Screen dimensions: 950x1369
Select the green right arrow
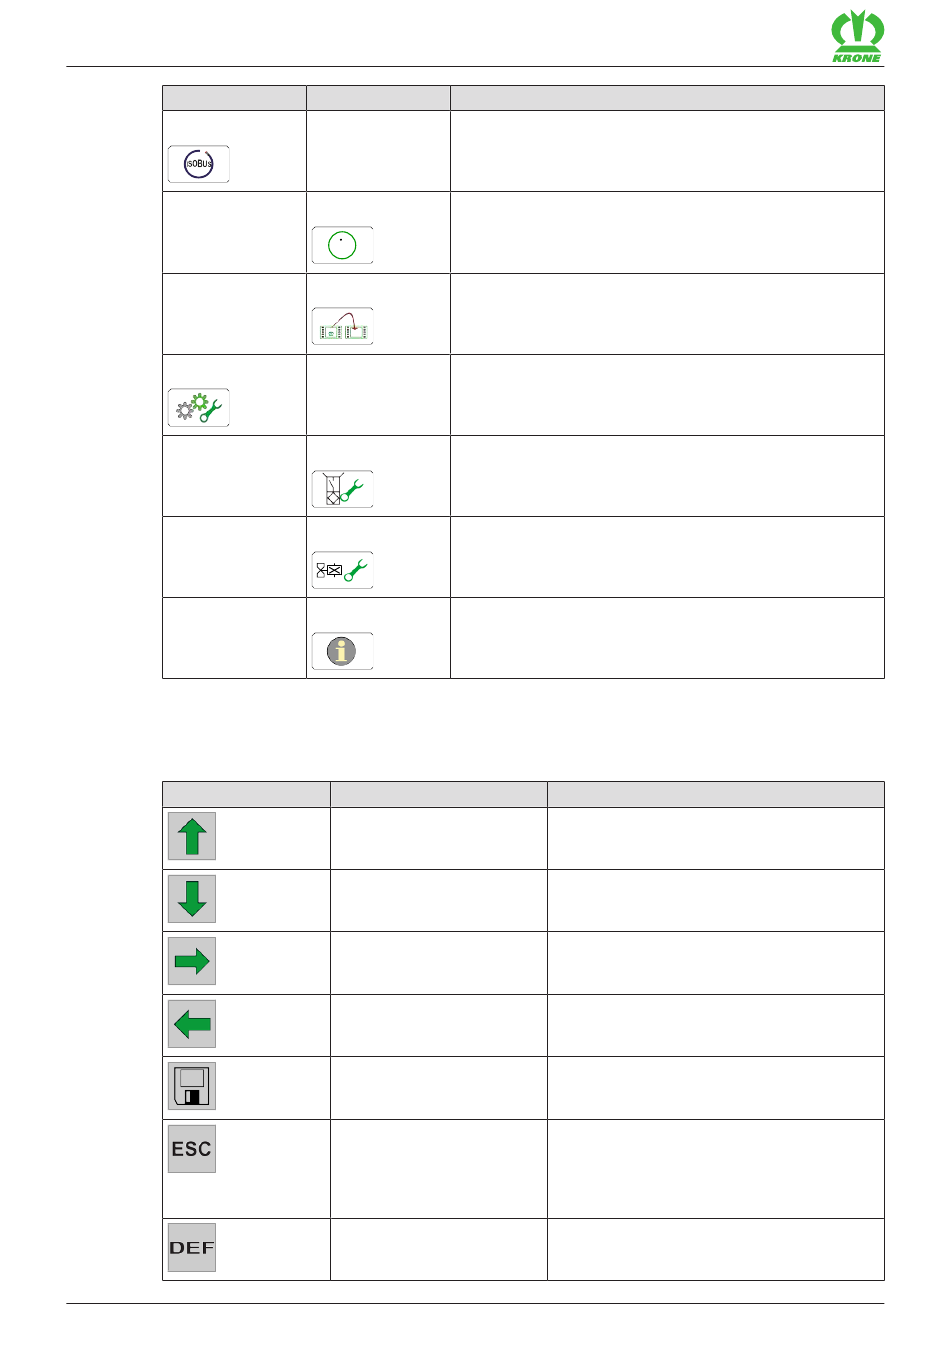(x=192, y=961)
